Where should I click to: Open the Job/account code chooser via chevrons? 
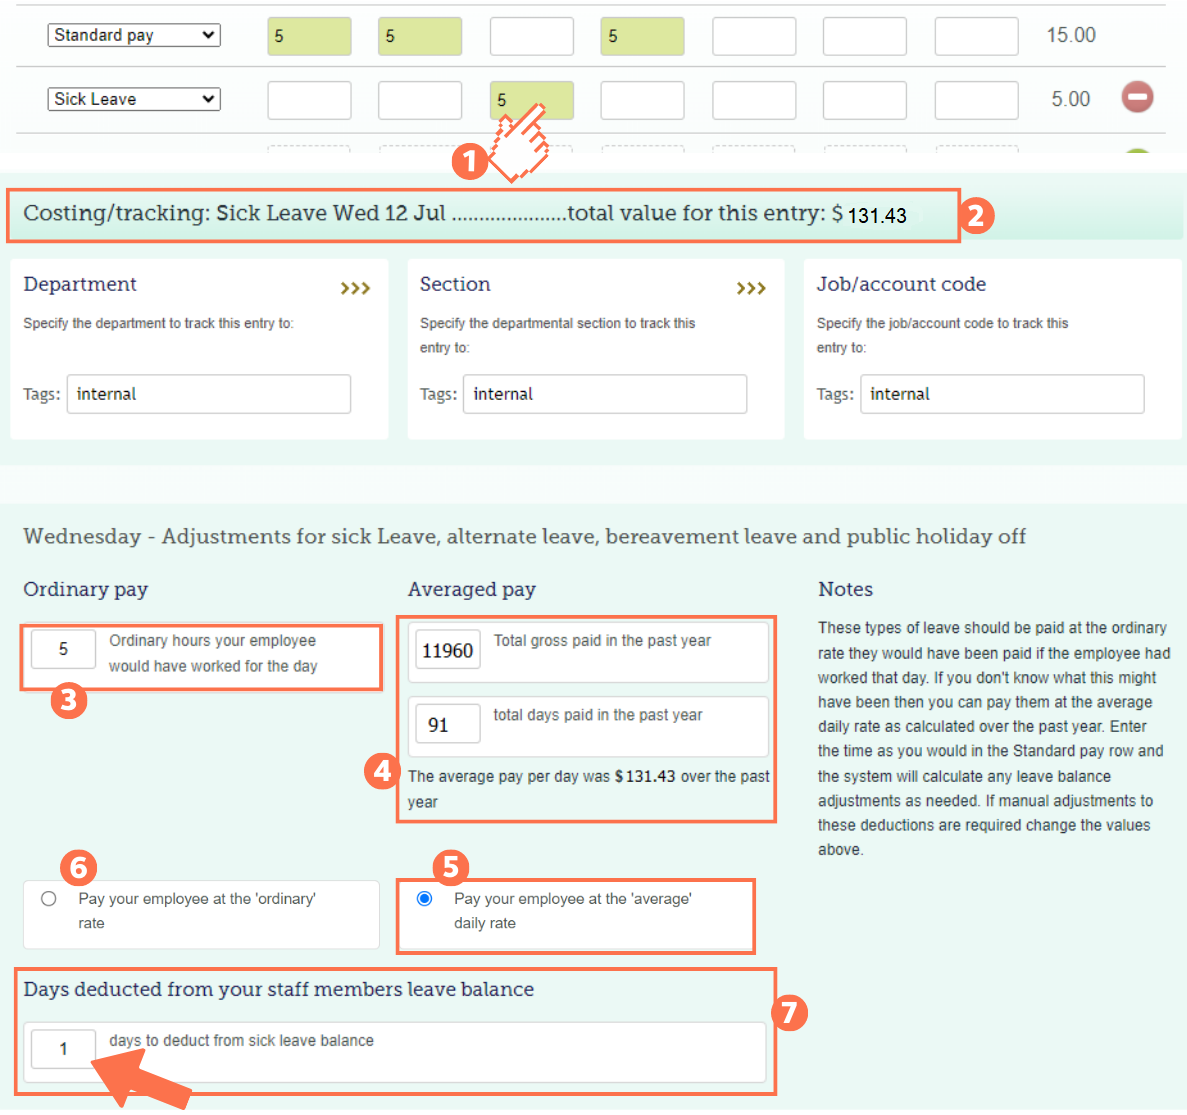(1147, 287)
